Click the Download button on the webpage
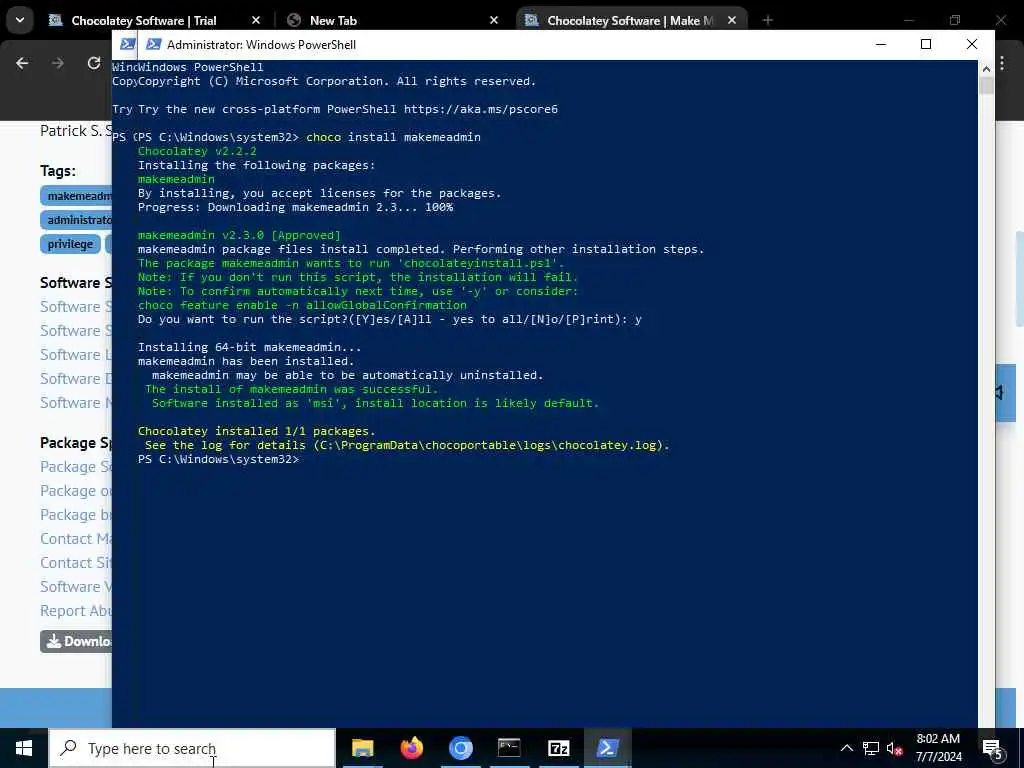The image size is (1024, 768). 76,641
